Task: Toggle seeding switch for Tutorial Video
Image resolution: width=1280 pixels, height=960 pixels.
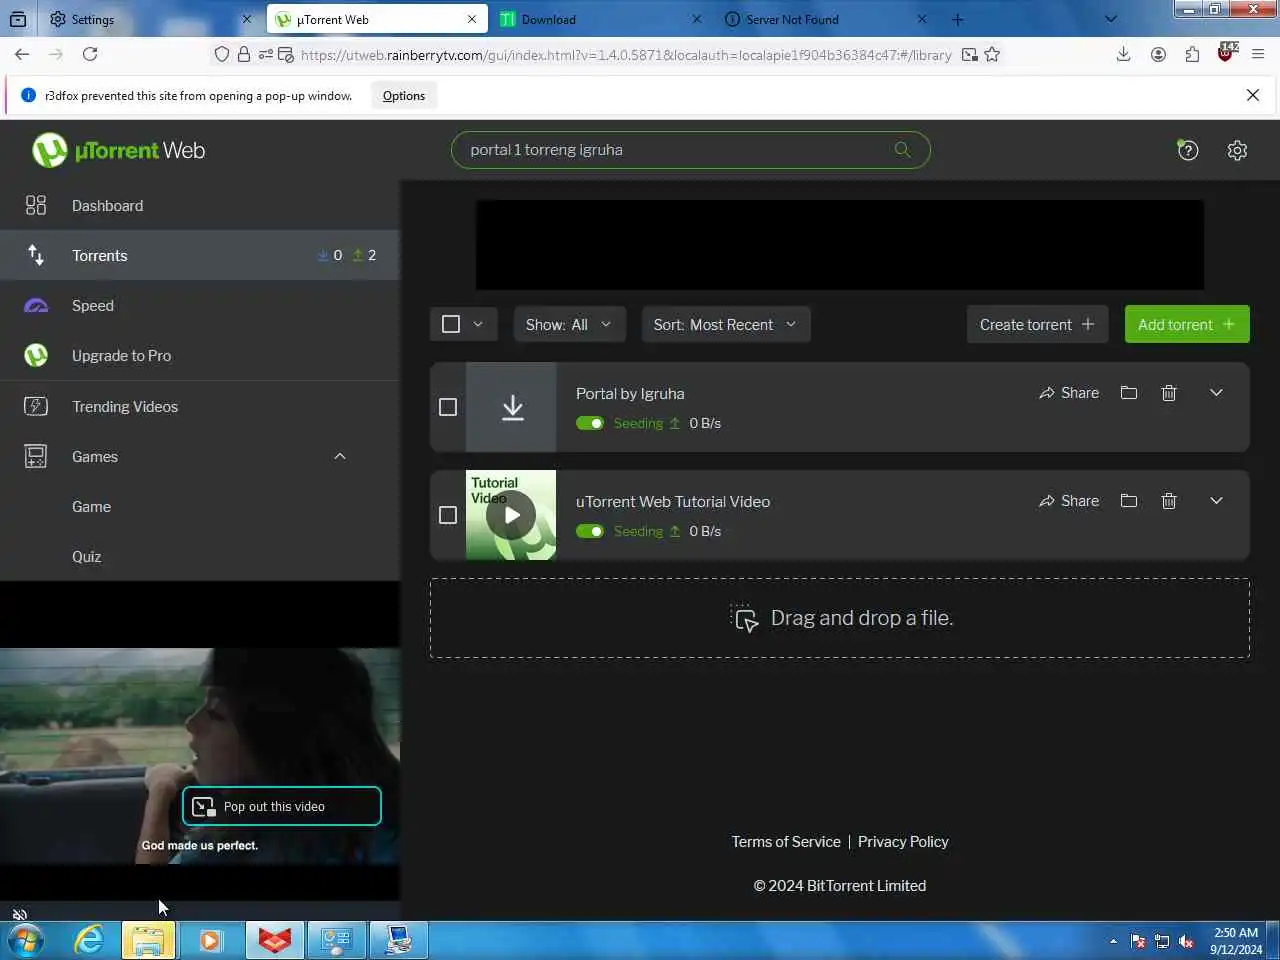Action: (x=590, y=531)
